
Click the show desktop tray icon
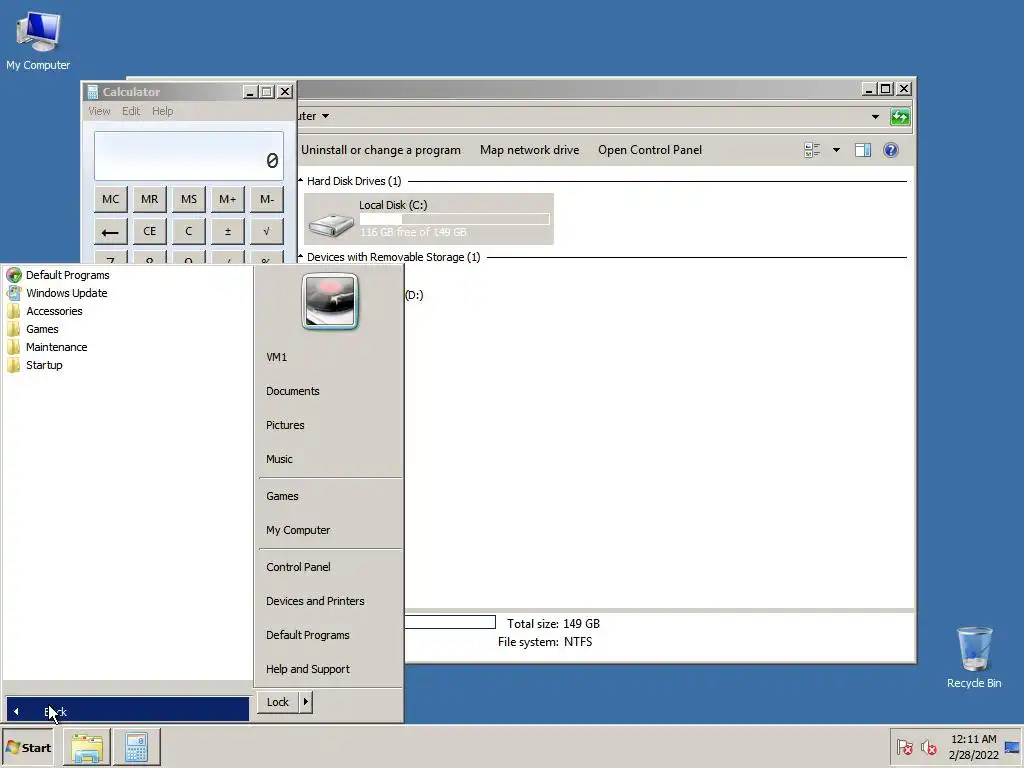[x=1012, y=747]
